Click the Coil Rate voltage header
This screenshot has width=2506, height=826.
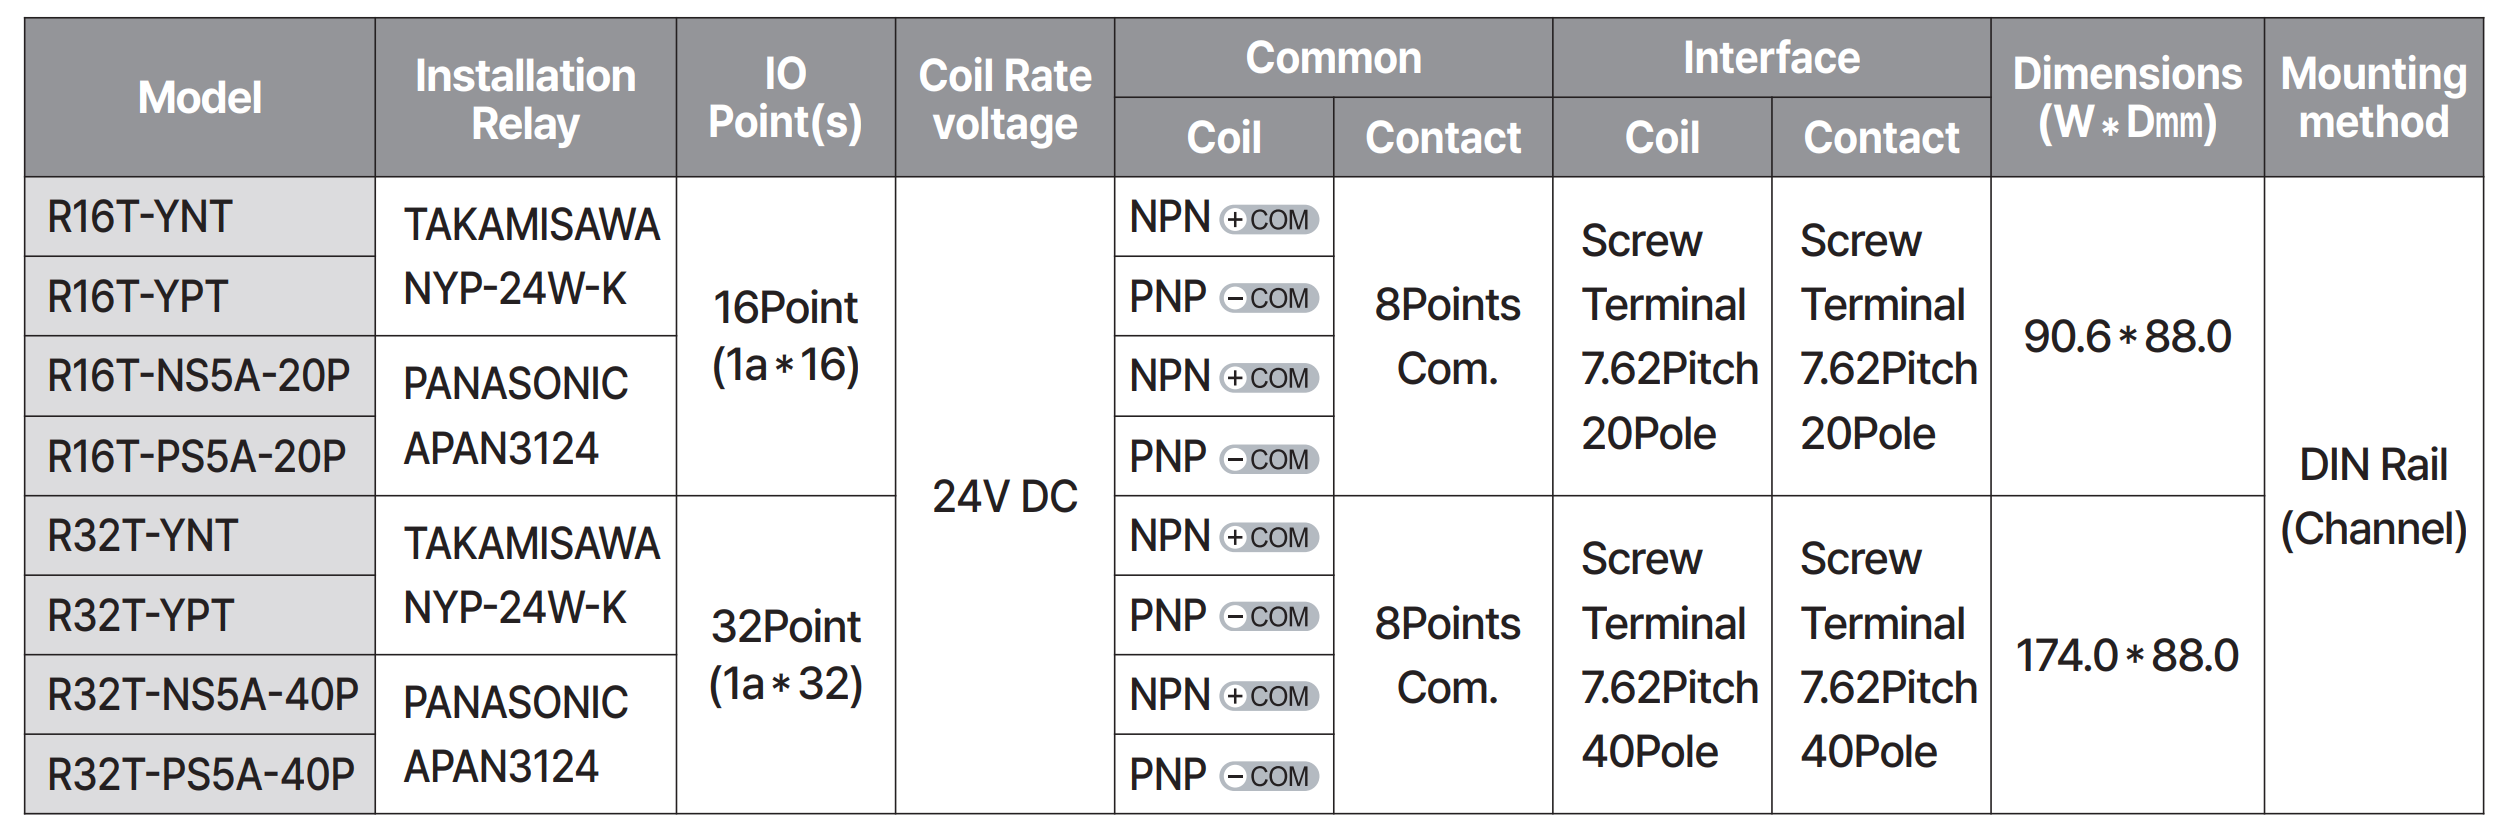coord(1005,97)
